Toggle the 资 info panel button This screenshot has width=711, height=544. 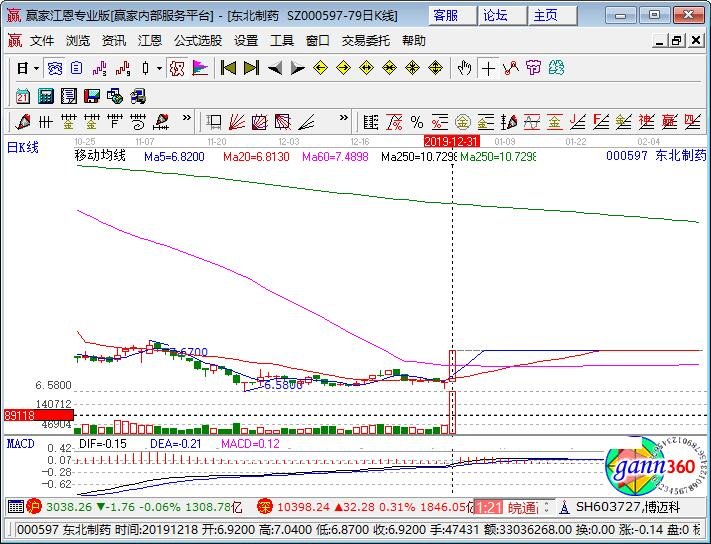54,68
